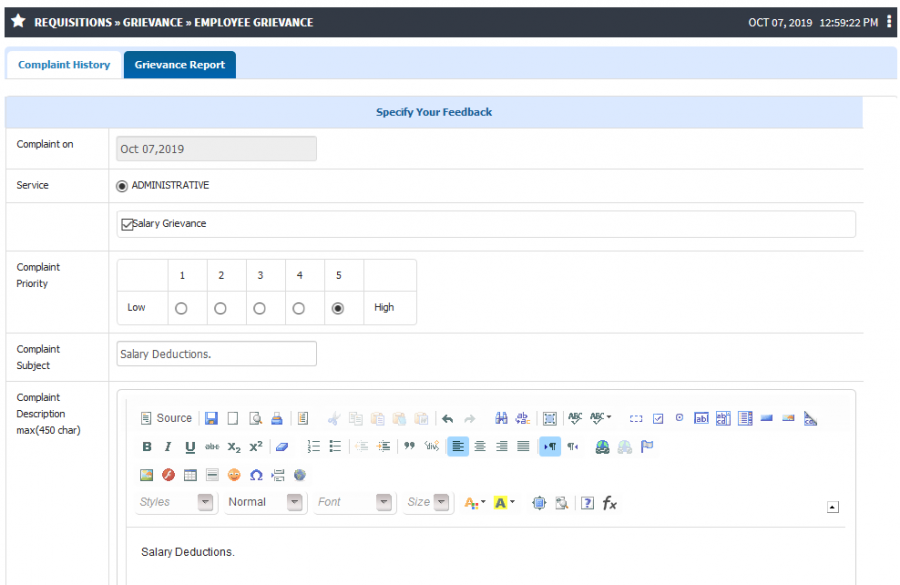Insert a Textarea element
The width and height of the screenshot is (900, 585).
pyautogui.click(x=723, y=419)
